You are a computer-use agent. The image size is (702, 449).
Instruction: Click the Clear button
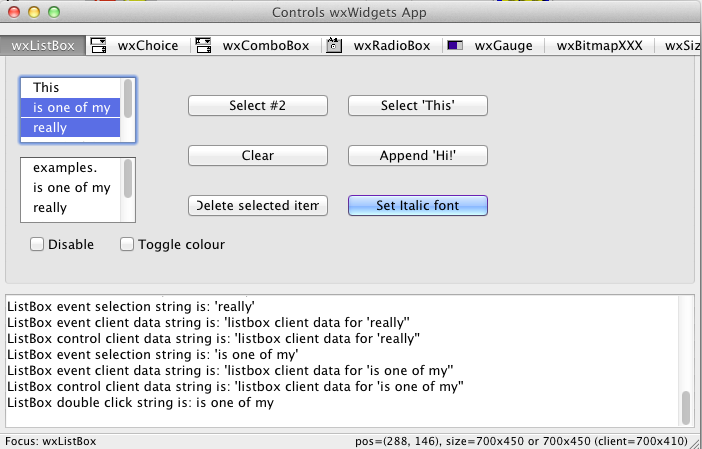(258, 156)
